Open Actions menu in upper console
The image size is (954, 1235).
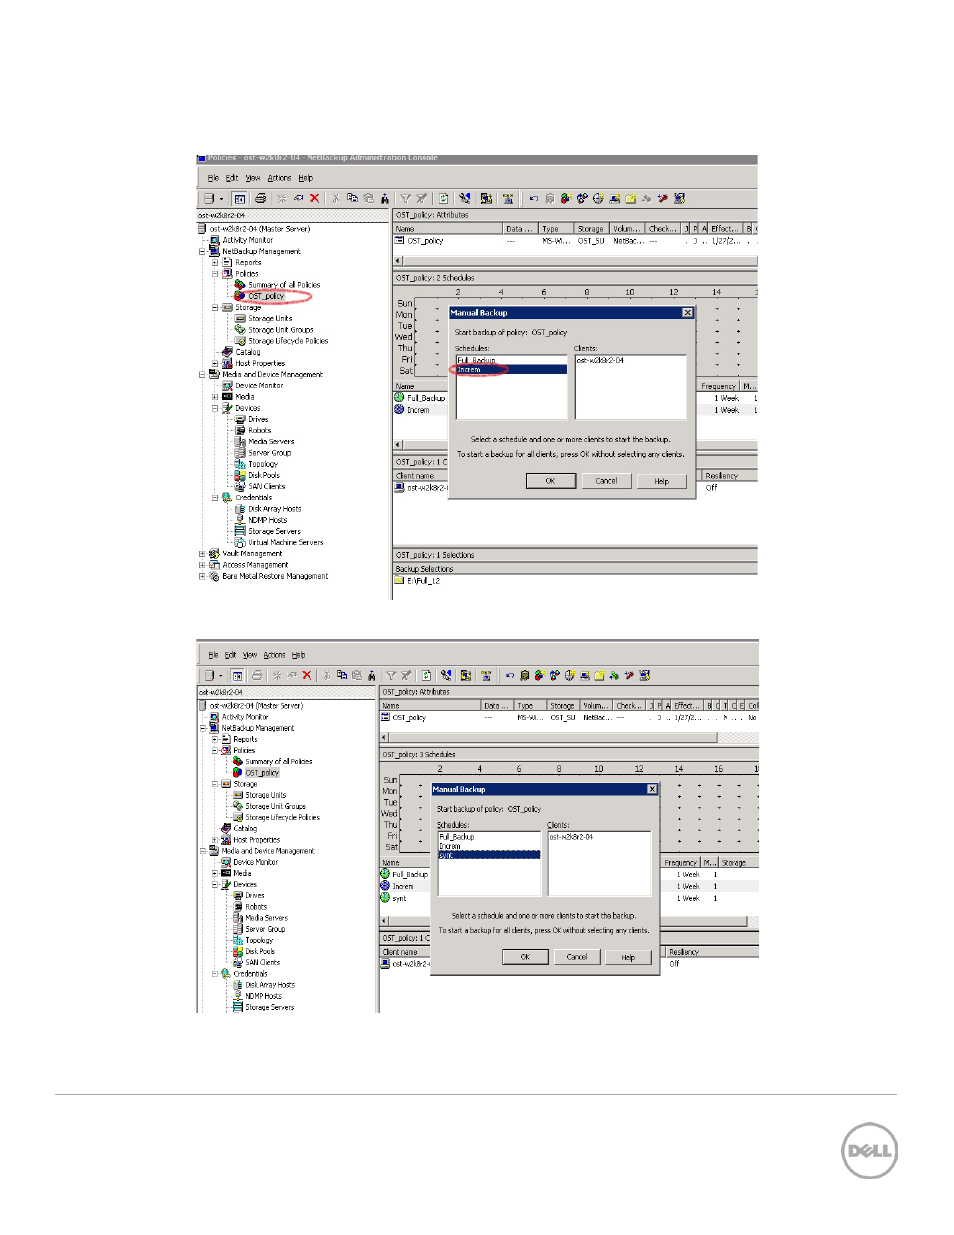(x=279, y=178)
